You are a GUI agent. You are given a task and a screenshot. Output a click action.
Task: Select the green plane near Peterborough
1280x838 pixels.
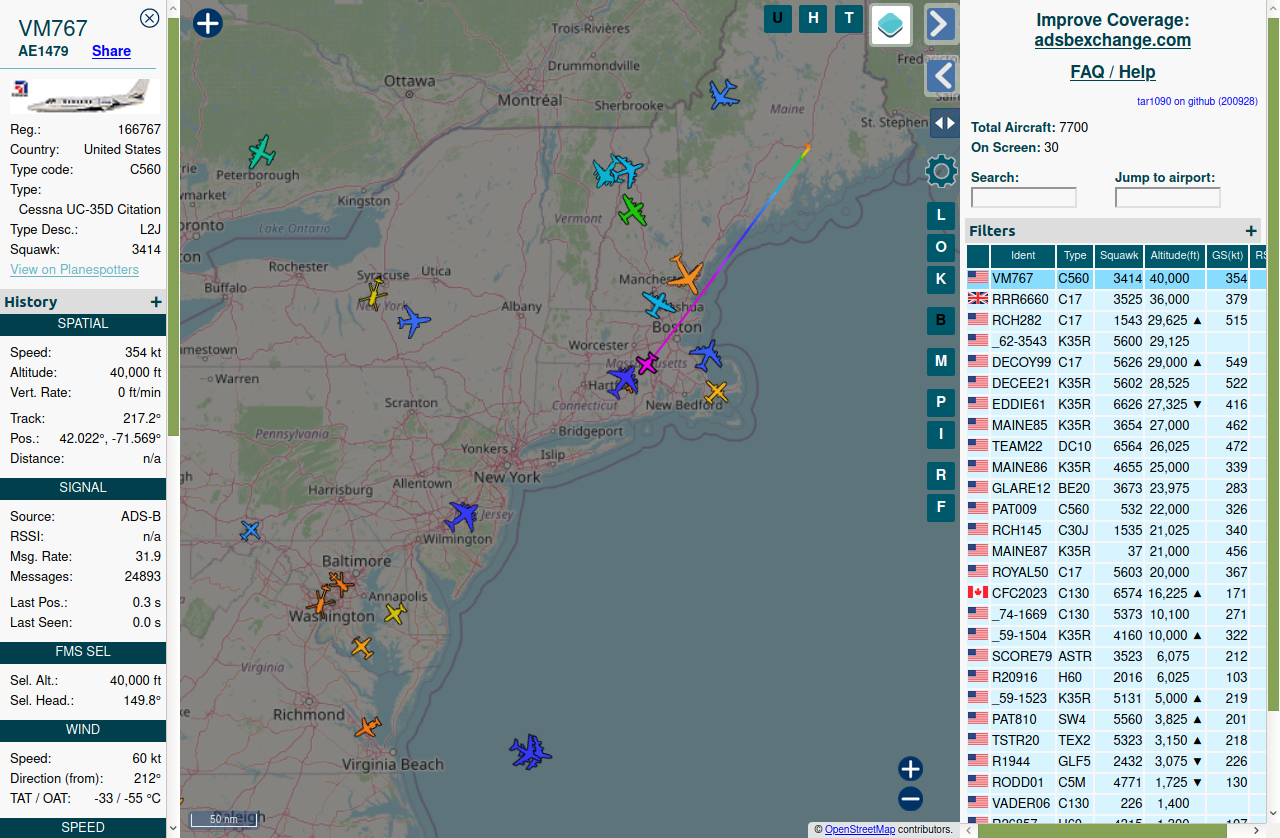point(262,152)
